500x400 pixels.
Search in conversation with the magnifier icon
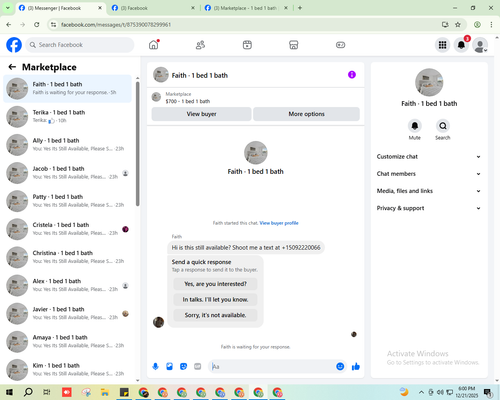coord(443,126)
